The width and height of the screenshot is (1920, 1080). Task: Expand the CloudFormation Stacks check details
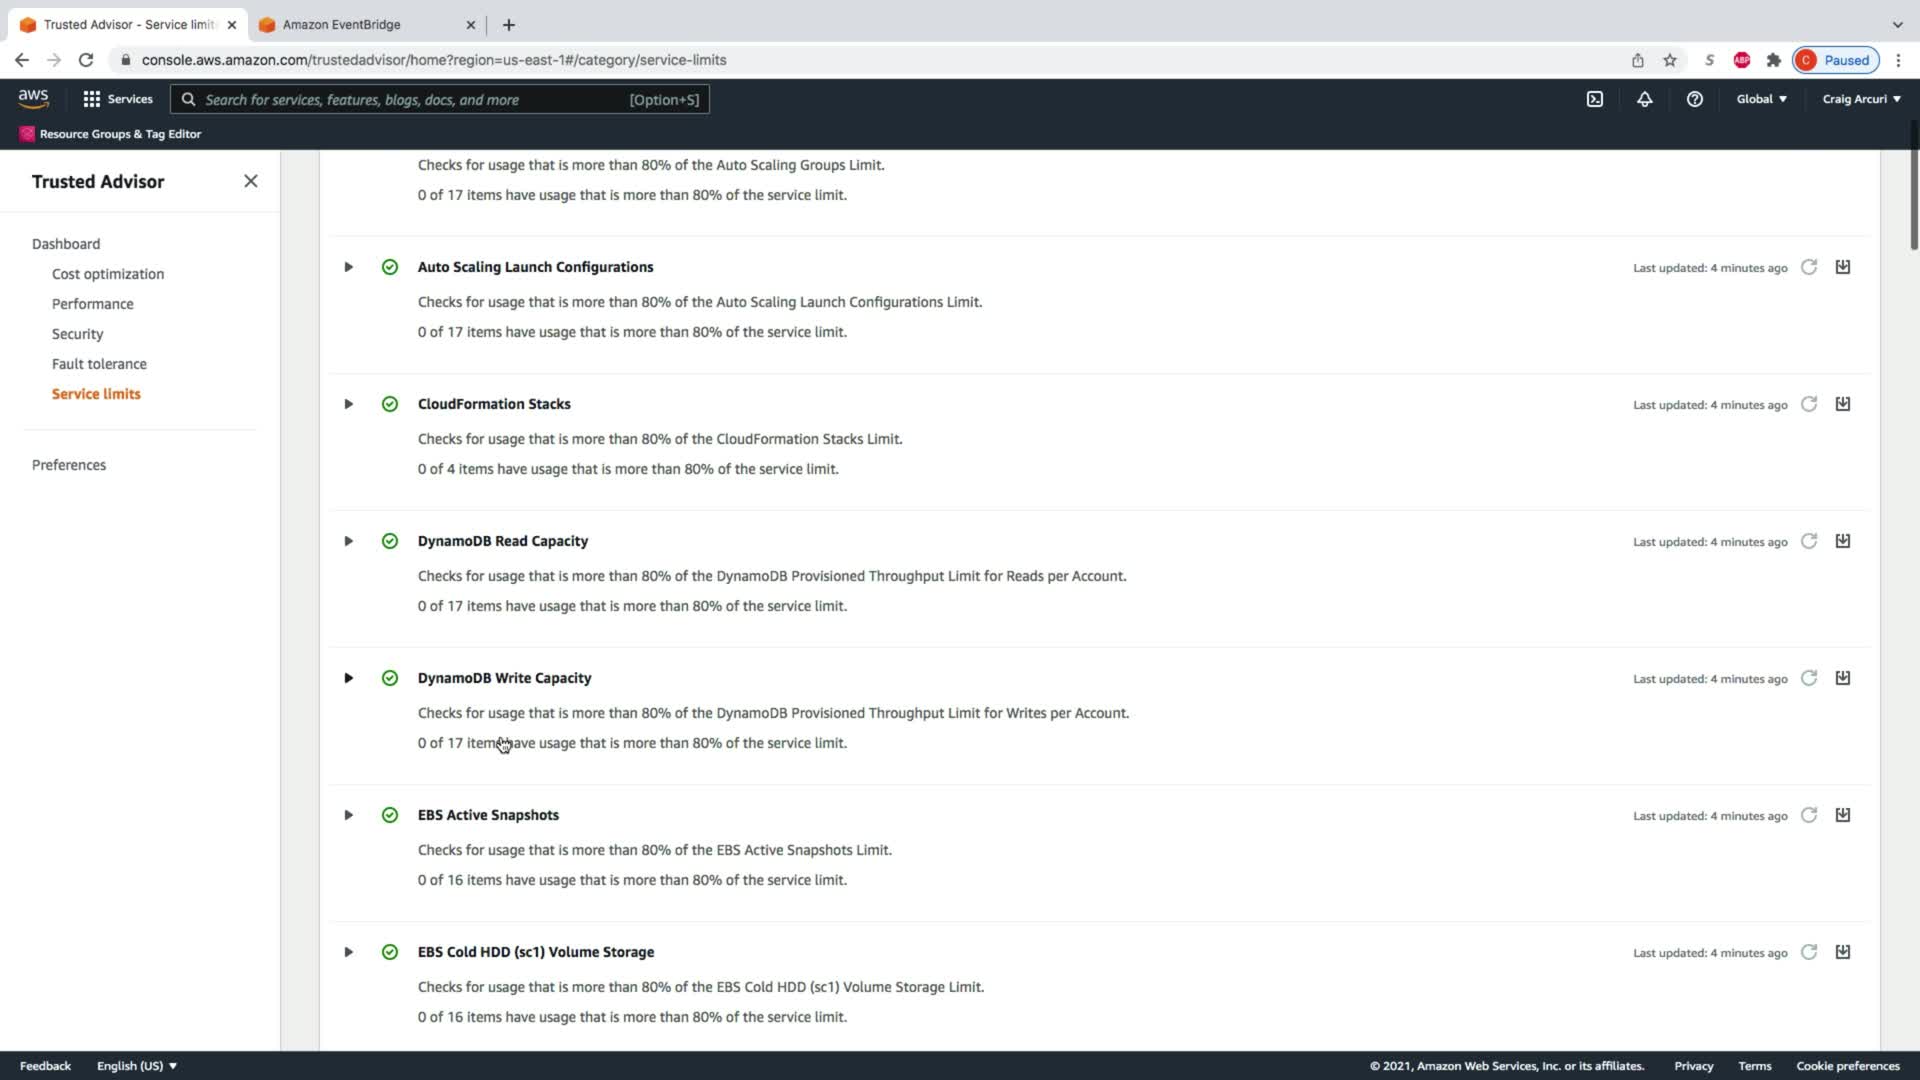coord(348,404)
